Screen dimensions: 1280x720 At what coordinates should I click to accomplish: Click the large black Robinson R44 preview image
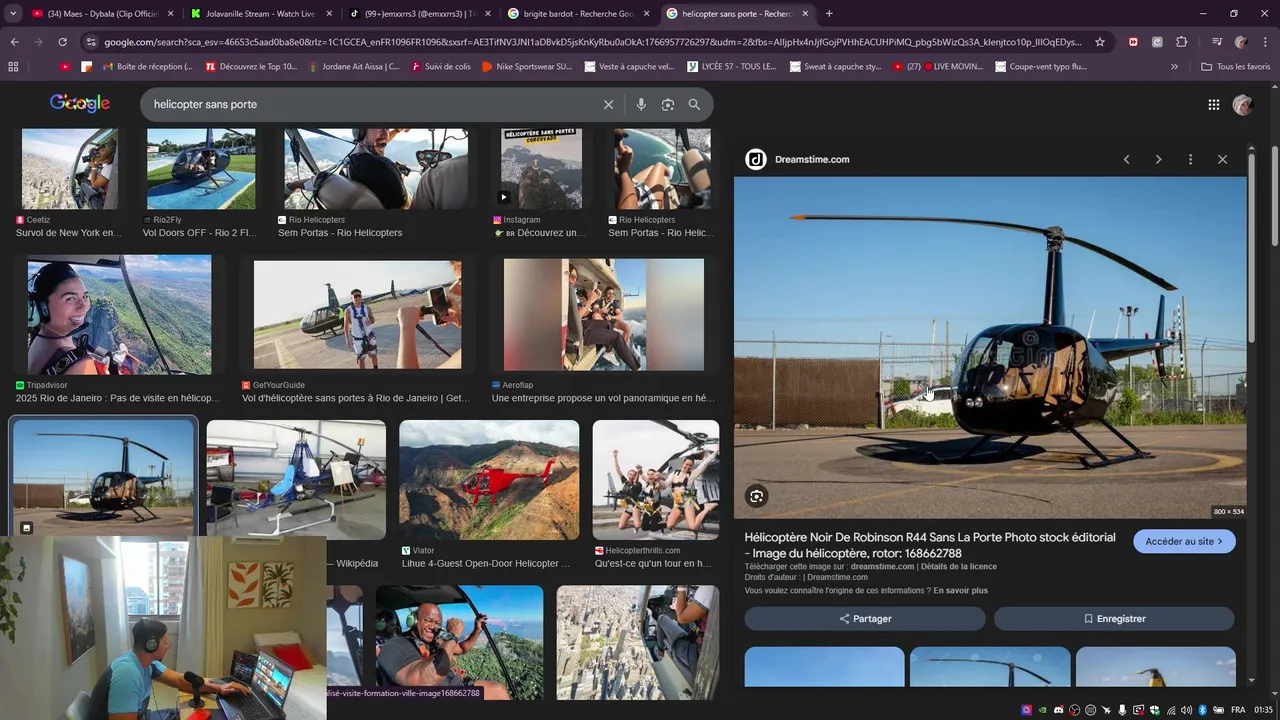coord(990,348)
